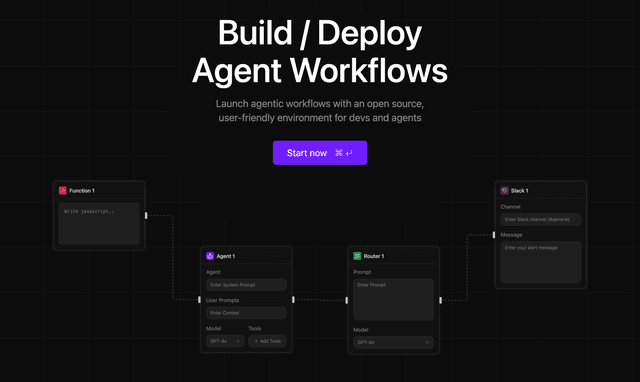The image size is (640, 382).
Task: Click the green Router 1 node icon
Action: click(357, 256)
